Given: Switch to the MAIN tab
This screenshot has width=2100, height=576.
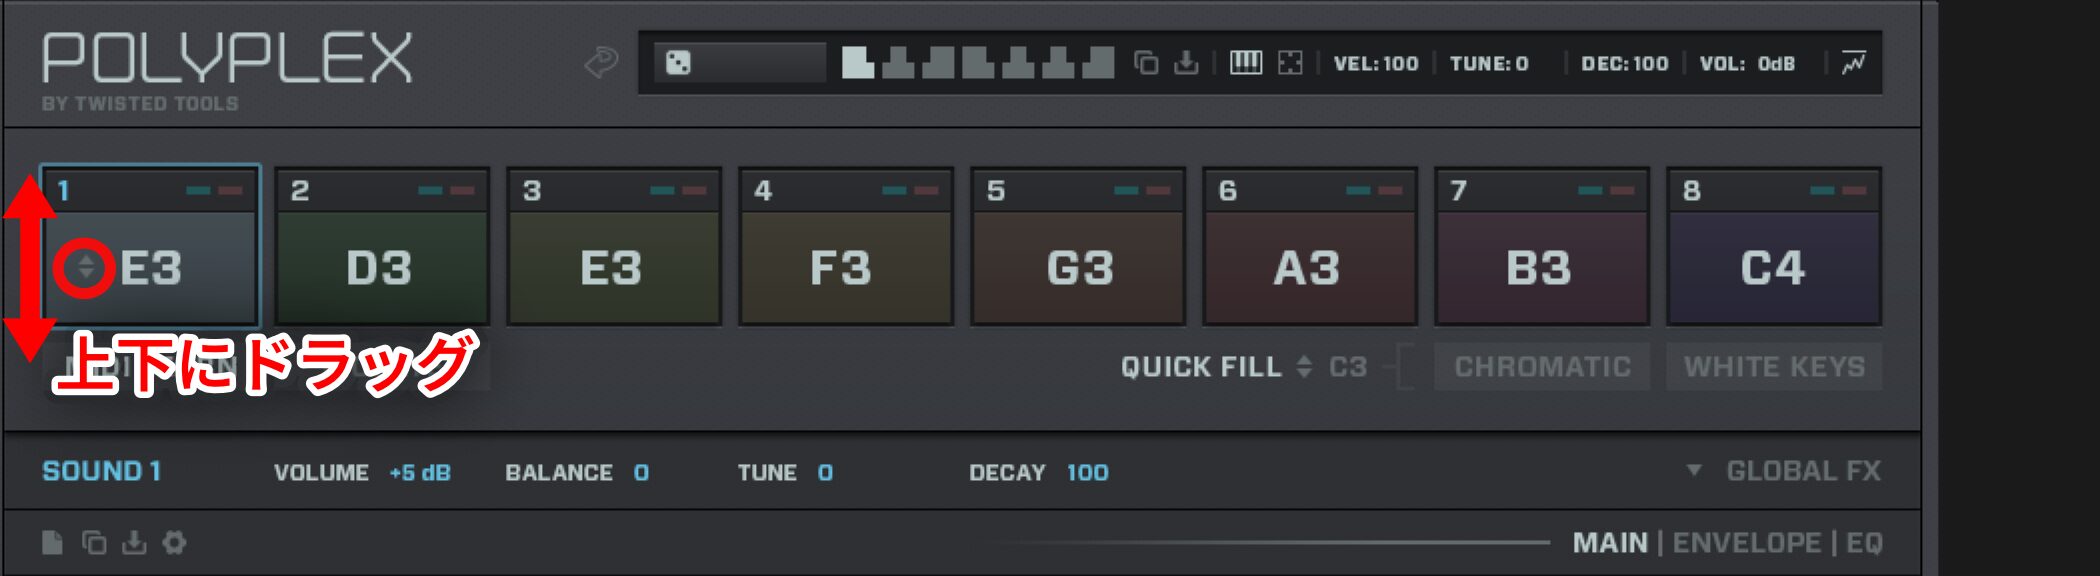Looking at the screenshot, I should pos(1610,543).
